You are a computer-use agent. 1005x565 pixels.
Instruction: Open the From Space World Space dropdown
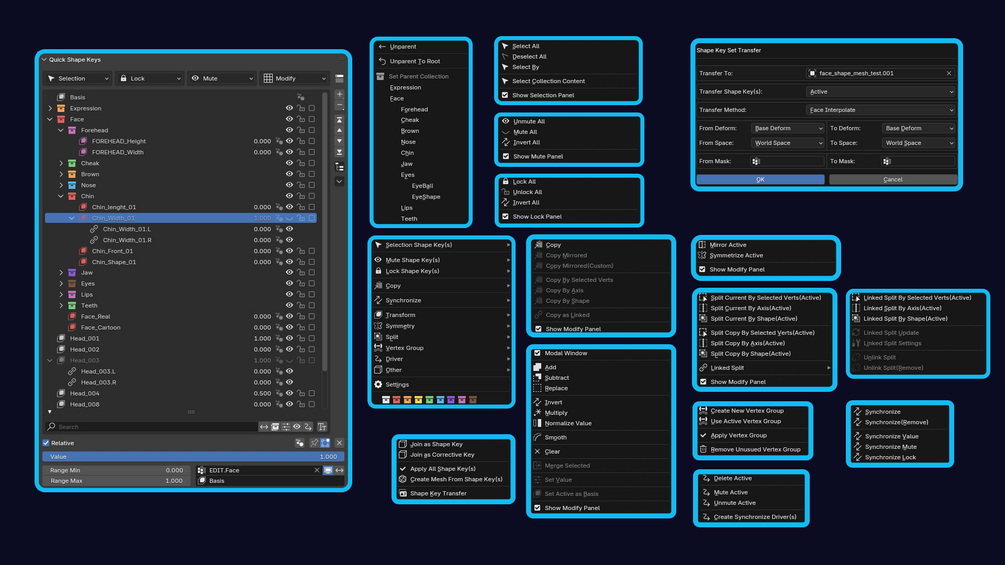pos(787,143)
